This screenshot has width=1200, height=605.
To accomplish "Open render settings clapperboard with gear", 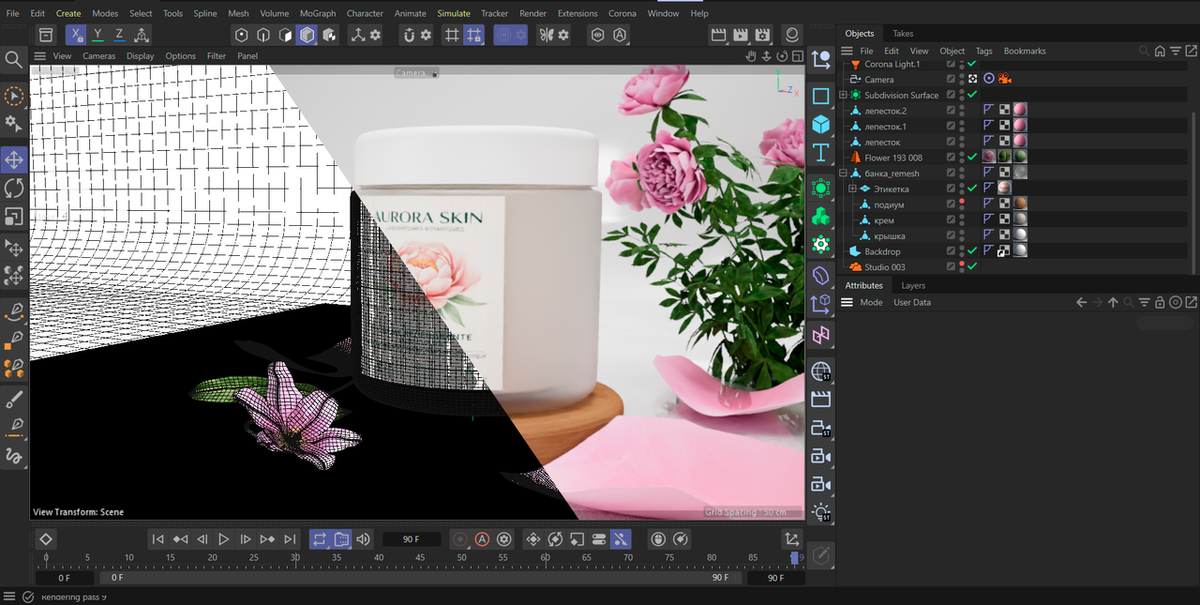I will 763,35.
